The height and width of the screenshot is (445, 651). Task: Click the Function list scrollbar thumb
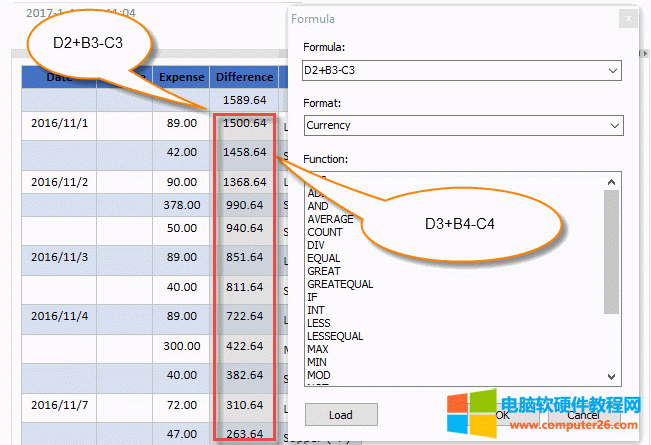(613, 250)
